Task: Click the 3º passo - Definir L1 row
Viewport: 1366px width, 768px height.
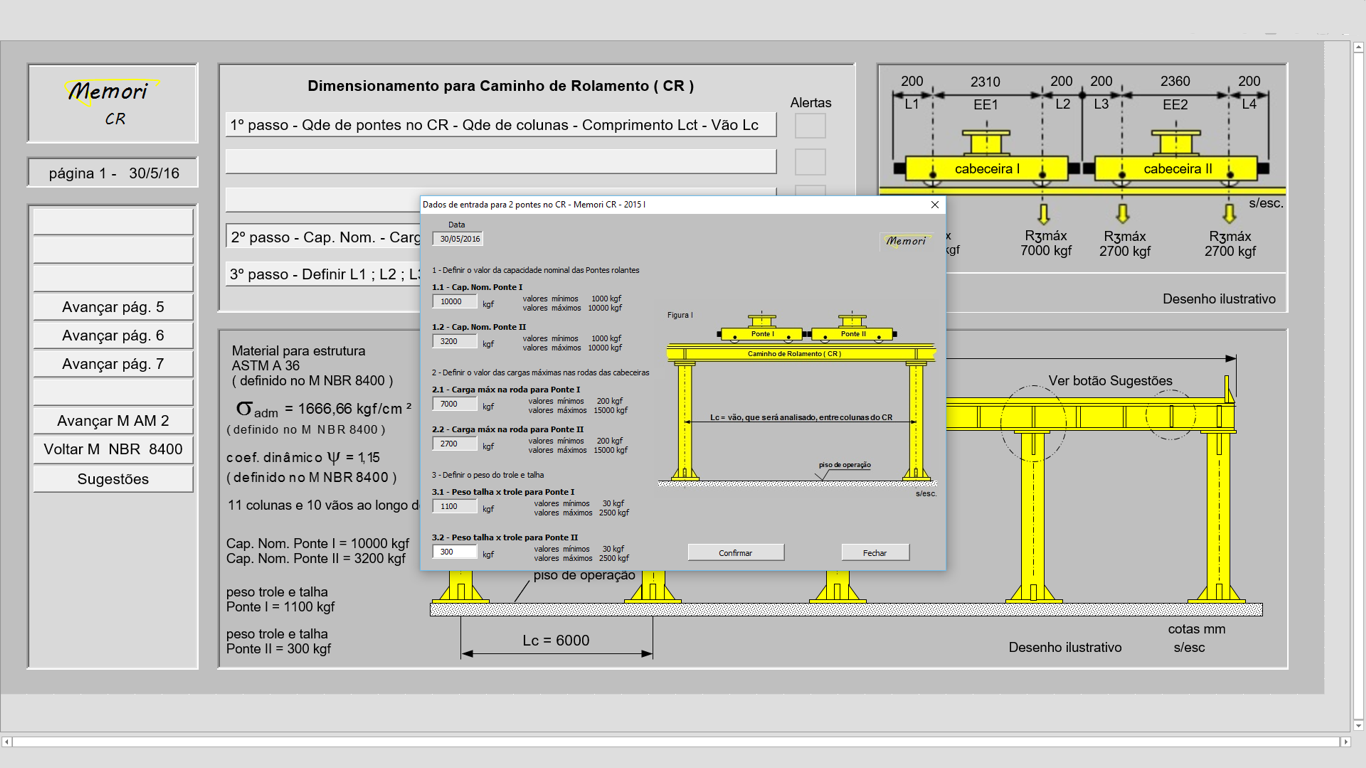Action: [324, 274]
